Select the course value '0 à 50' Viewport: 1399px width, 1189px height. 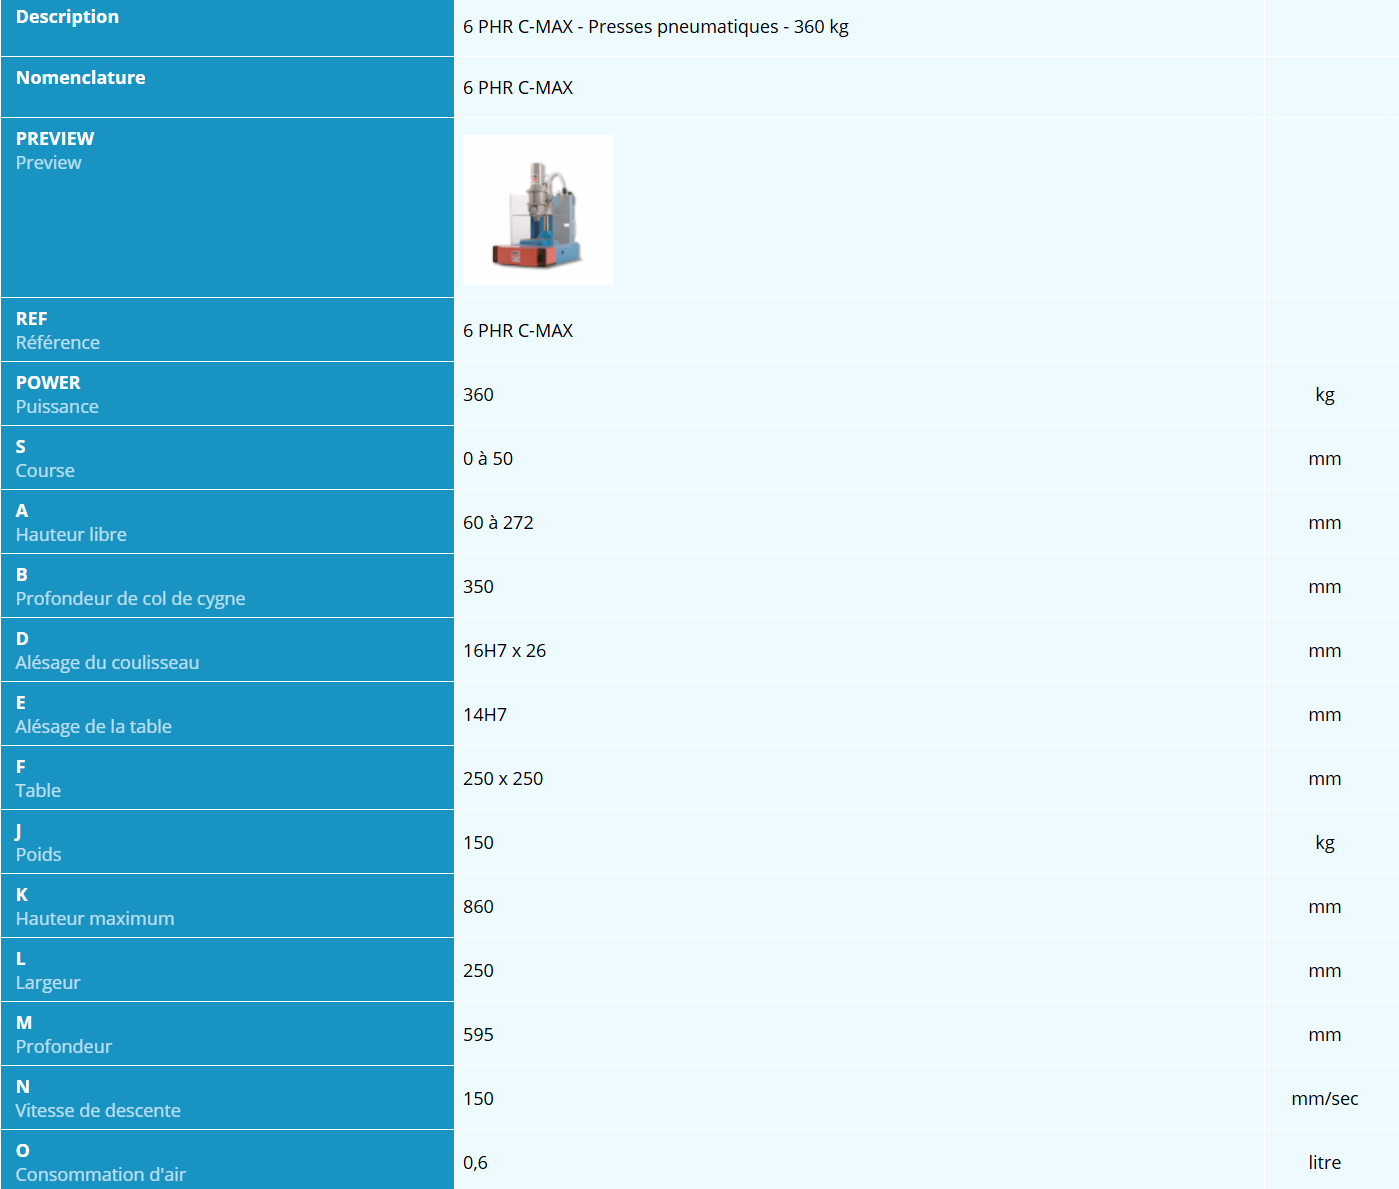[x=488, y=459]
